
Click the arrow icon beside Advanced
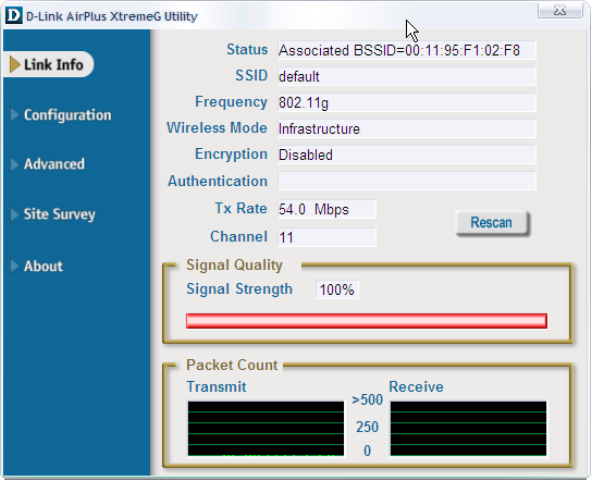coord(15,164)
